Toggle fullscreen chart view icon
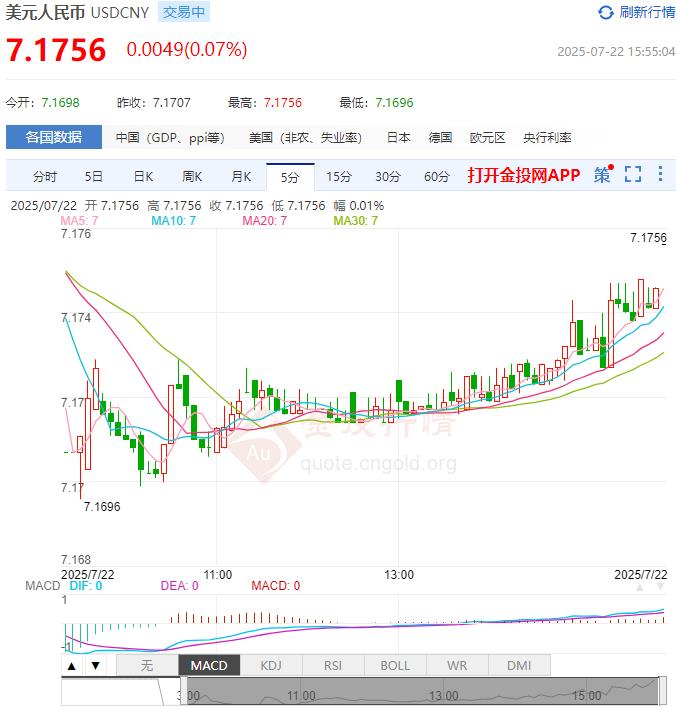The image size is (677, 709). tap(633, 174)
